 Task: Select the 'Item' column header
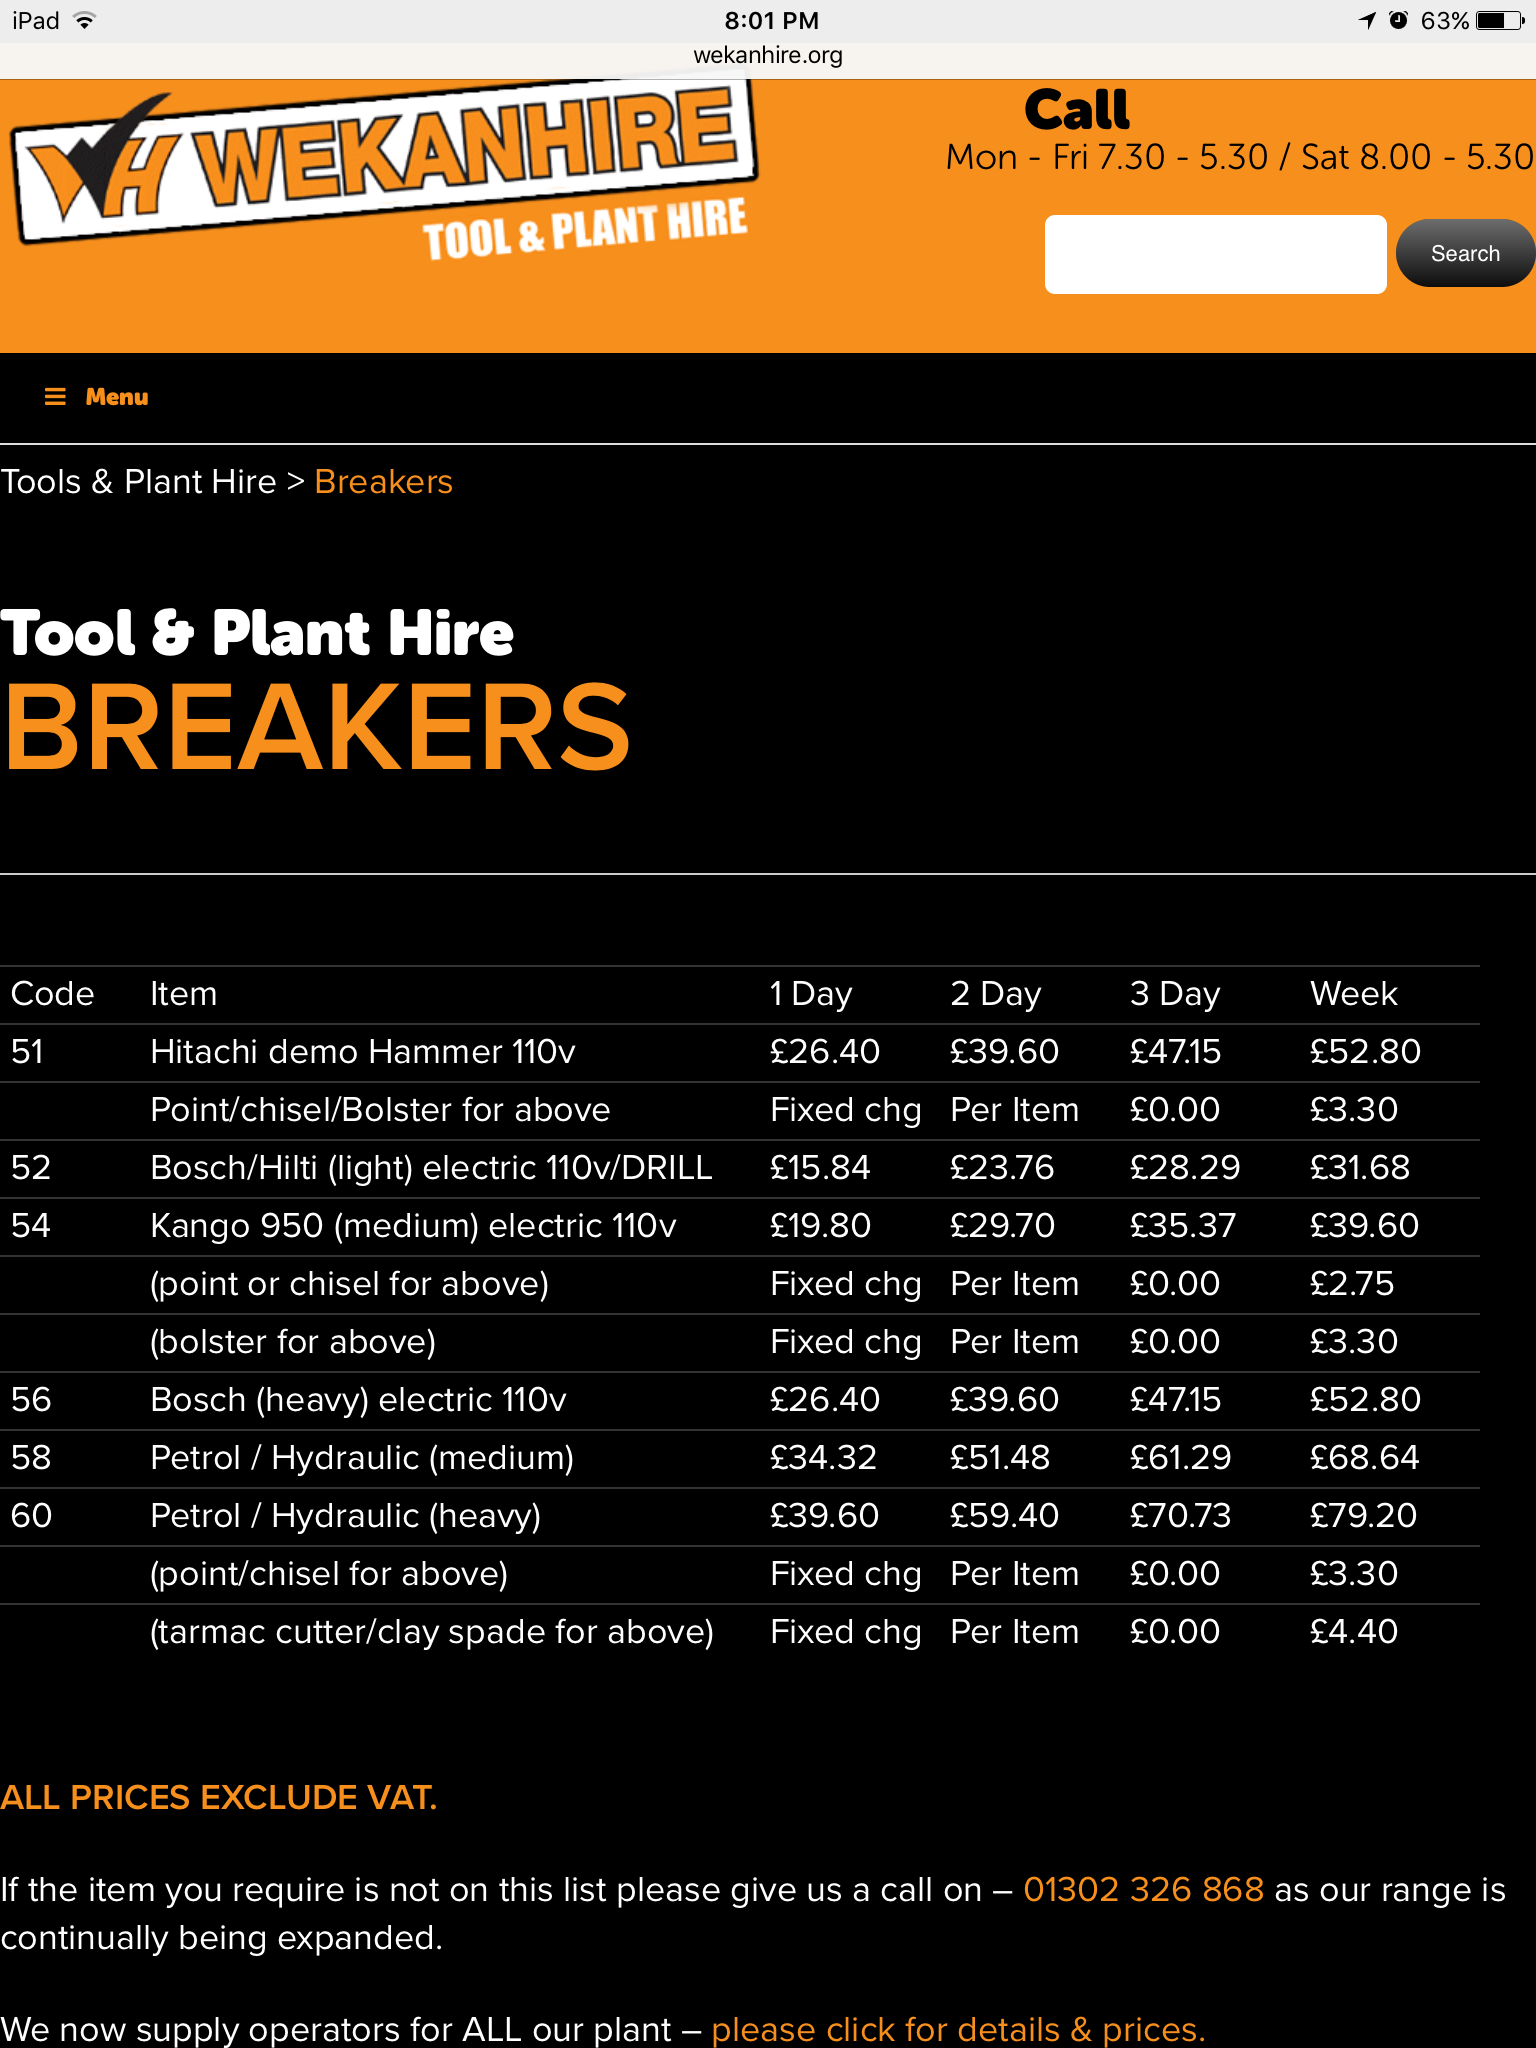(x=183, y=994)
